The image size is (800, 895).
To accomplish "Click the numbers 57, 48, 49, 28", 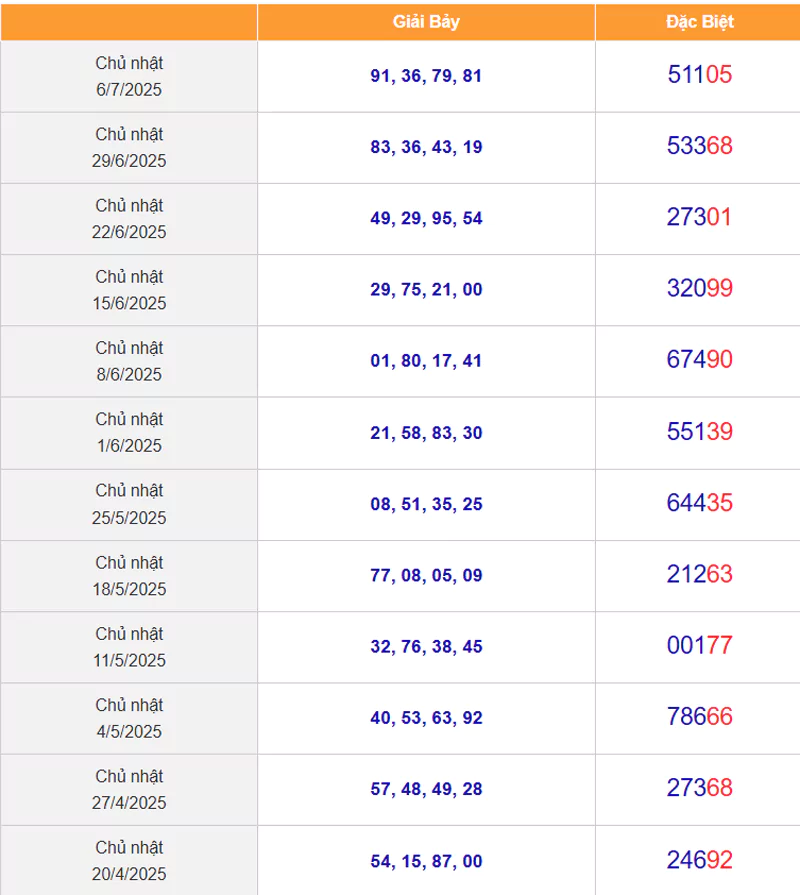I will 426,789.
